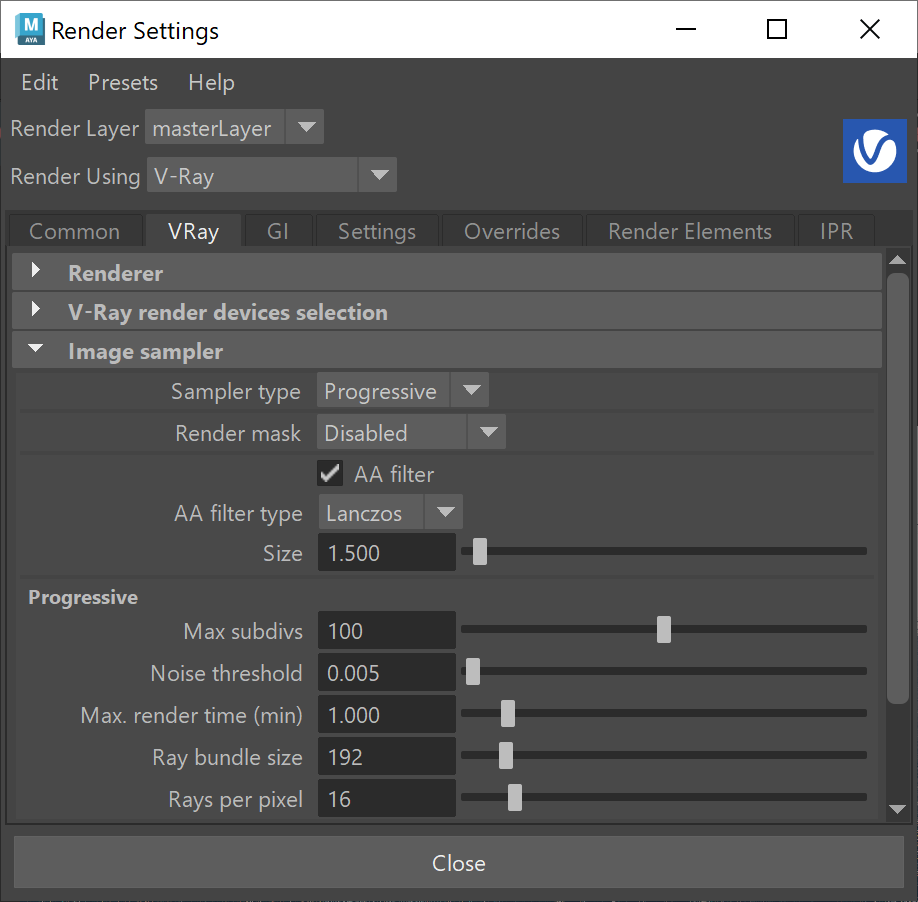
Task: Open the Help menu
Action: pyautogui.click(x=211, y=83)
